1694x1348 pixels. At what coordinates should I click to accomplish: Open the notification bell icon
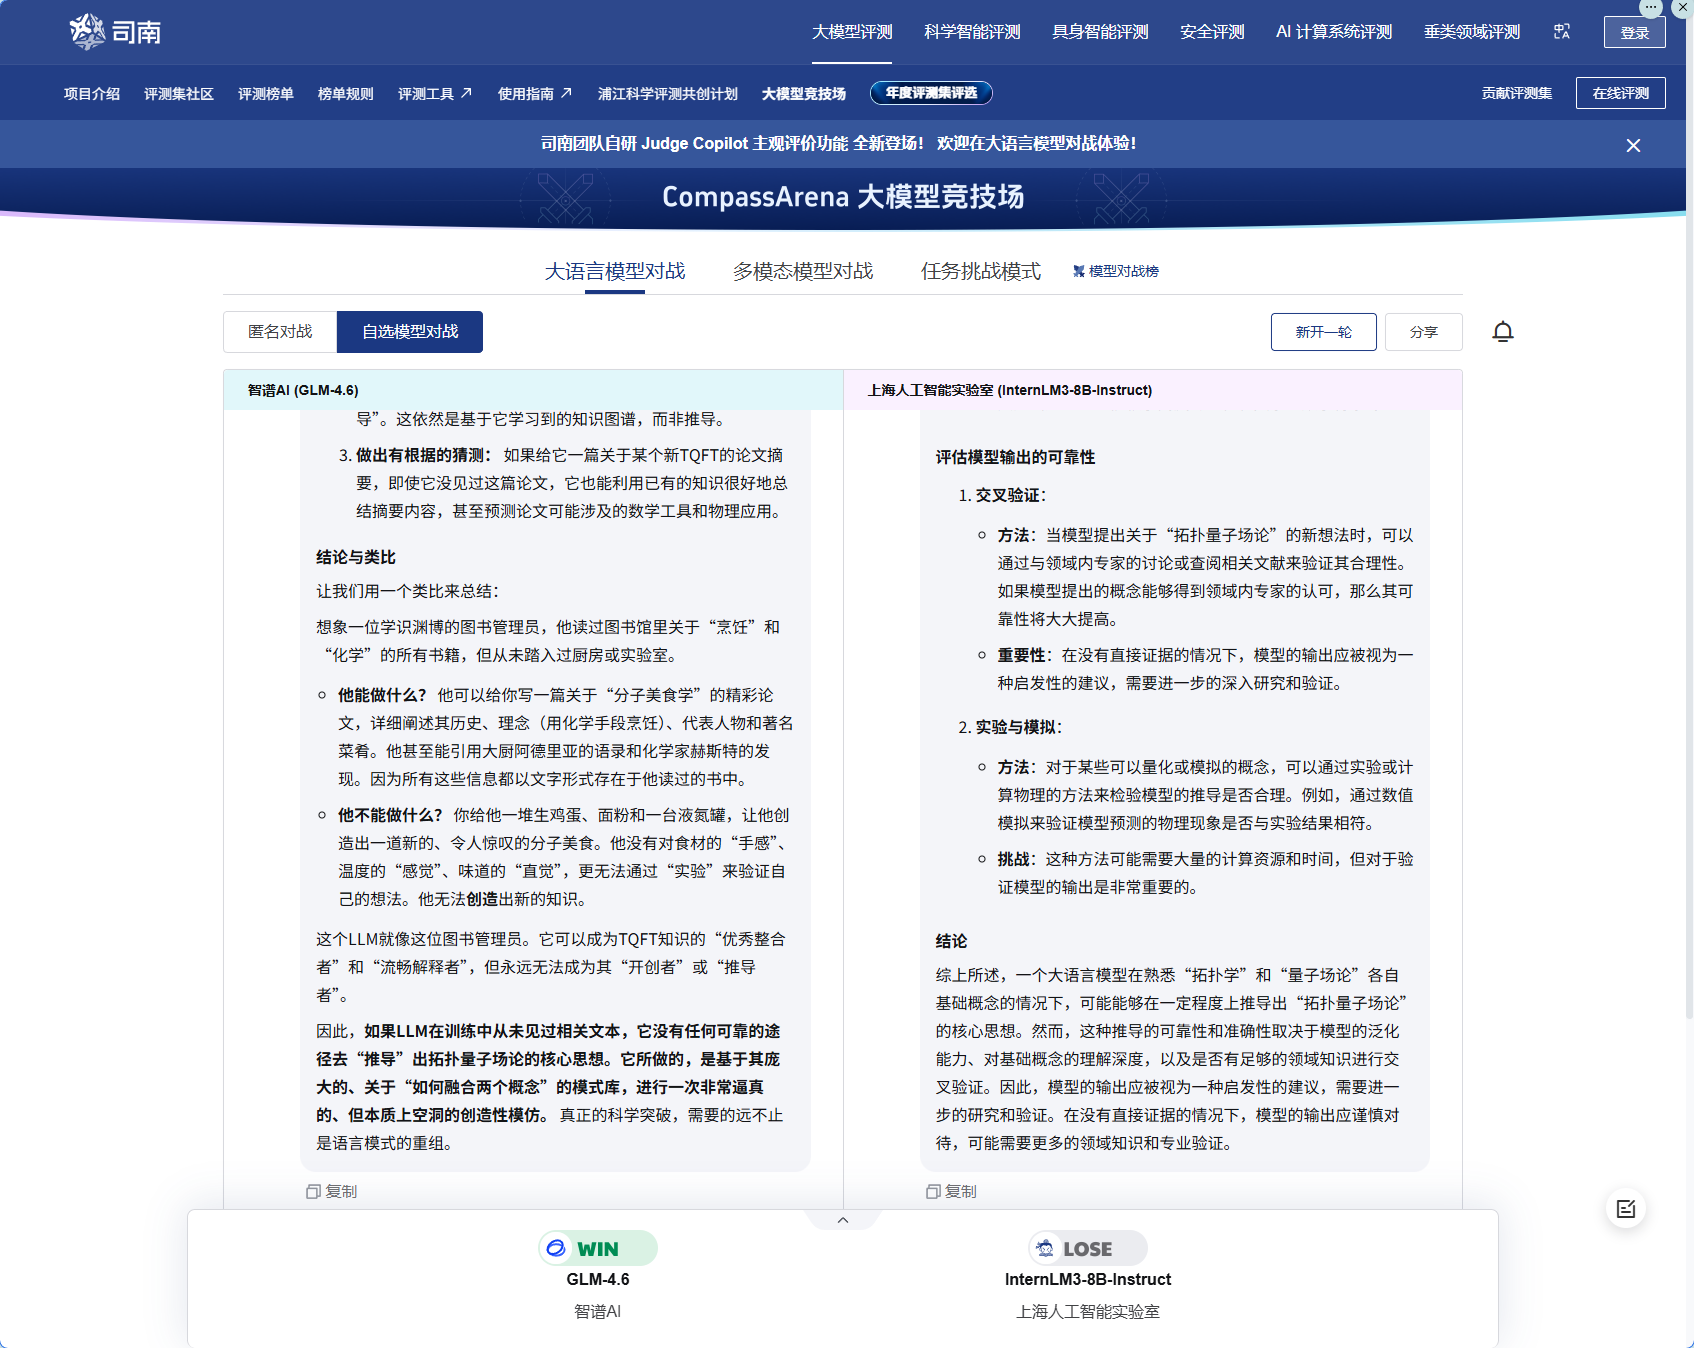1503,332
